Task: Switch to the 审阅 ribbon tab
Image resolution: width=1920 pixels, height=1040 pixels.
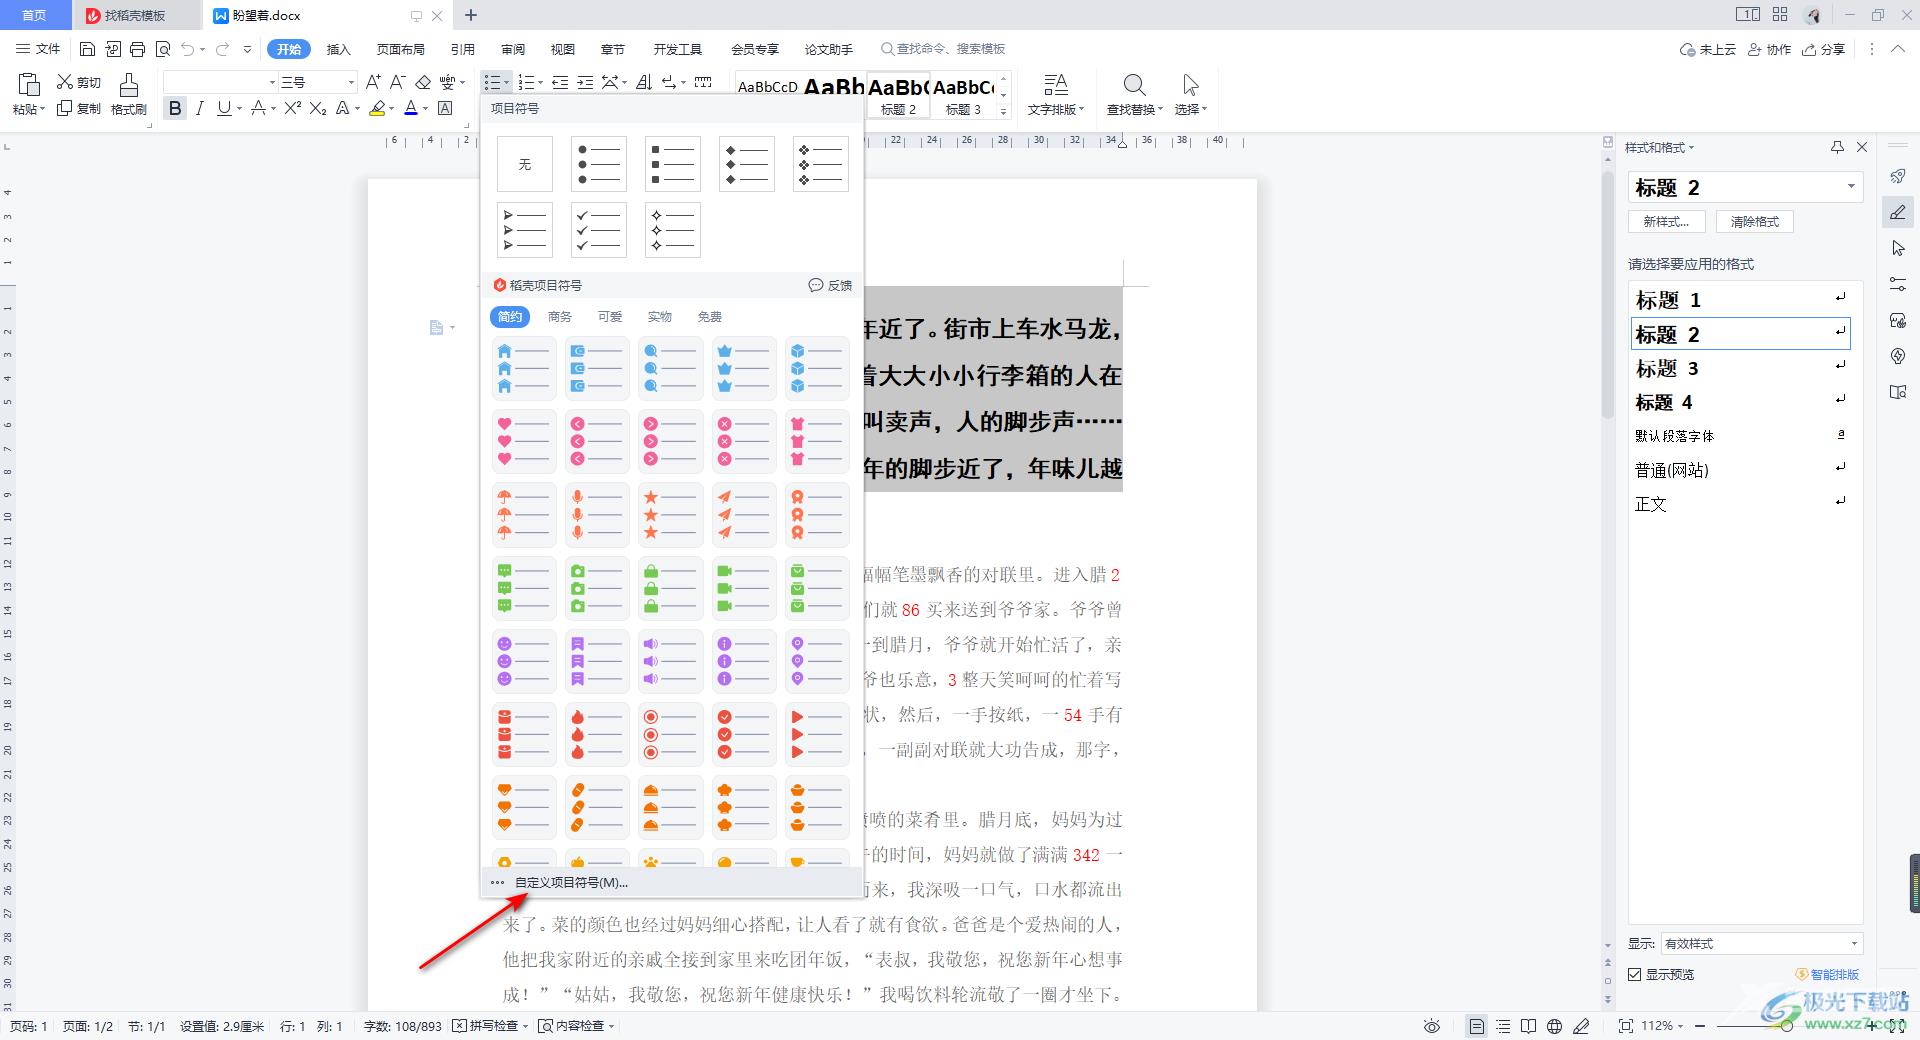Action: [x=513, y=49]
